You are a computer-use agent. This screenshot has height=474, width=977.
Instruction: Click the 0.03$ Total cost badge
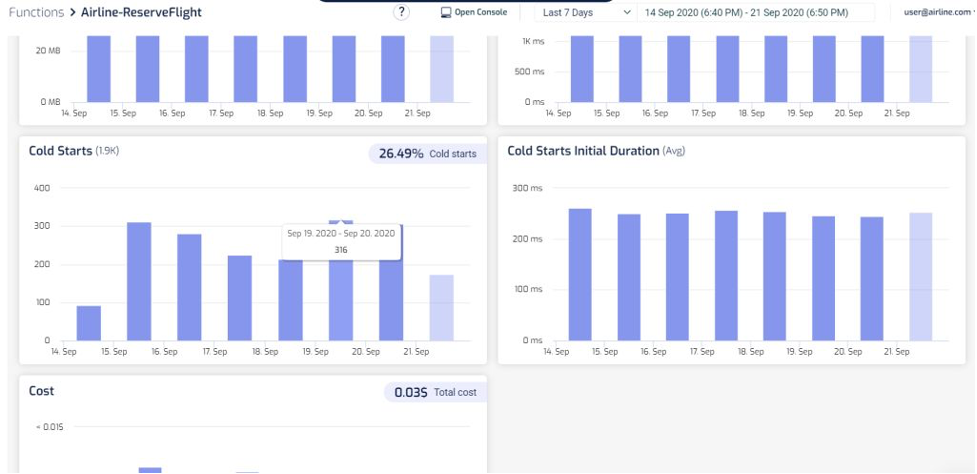click(435, 392)
